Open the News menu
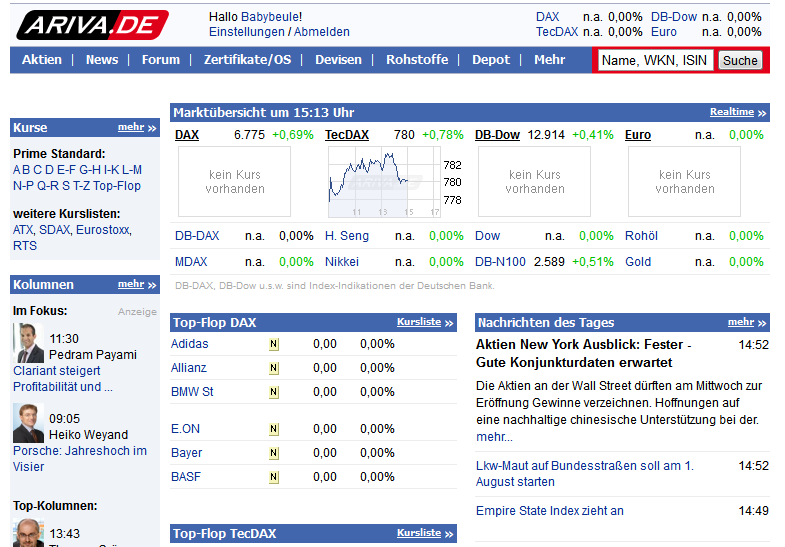785x547 pixels. [102, 60]
